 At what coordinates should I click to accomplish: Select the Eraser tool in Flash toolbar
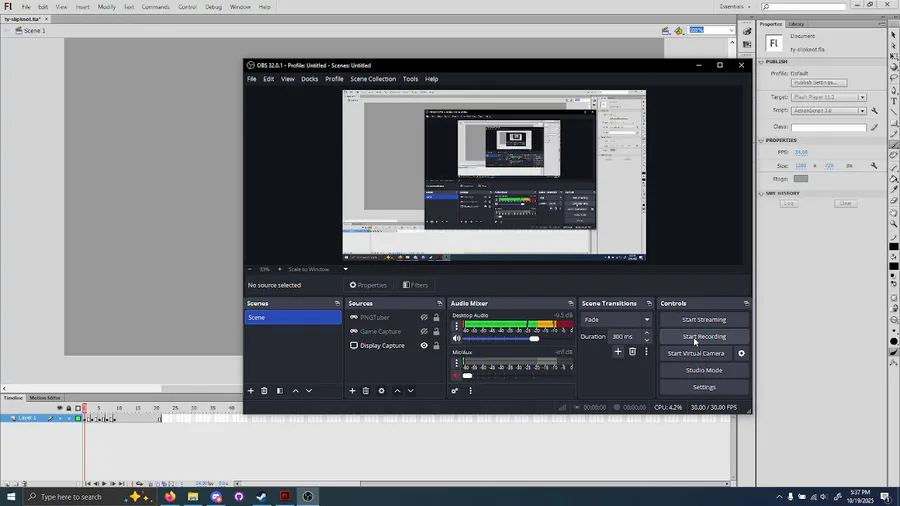[894, 201]
